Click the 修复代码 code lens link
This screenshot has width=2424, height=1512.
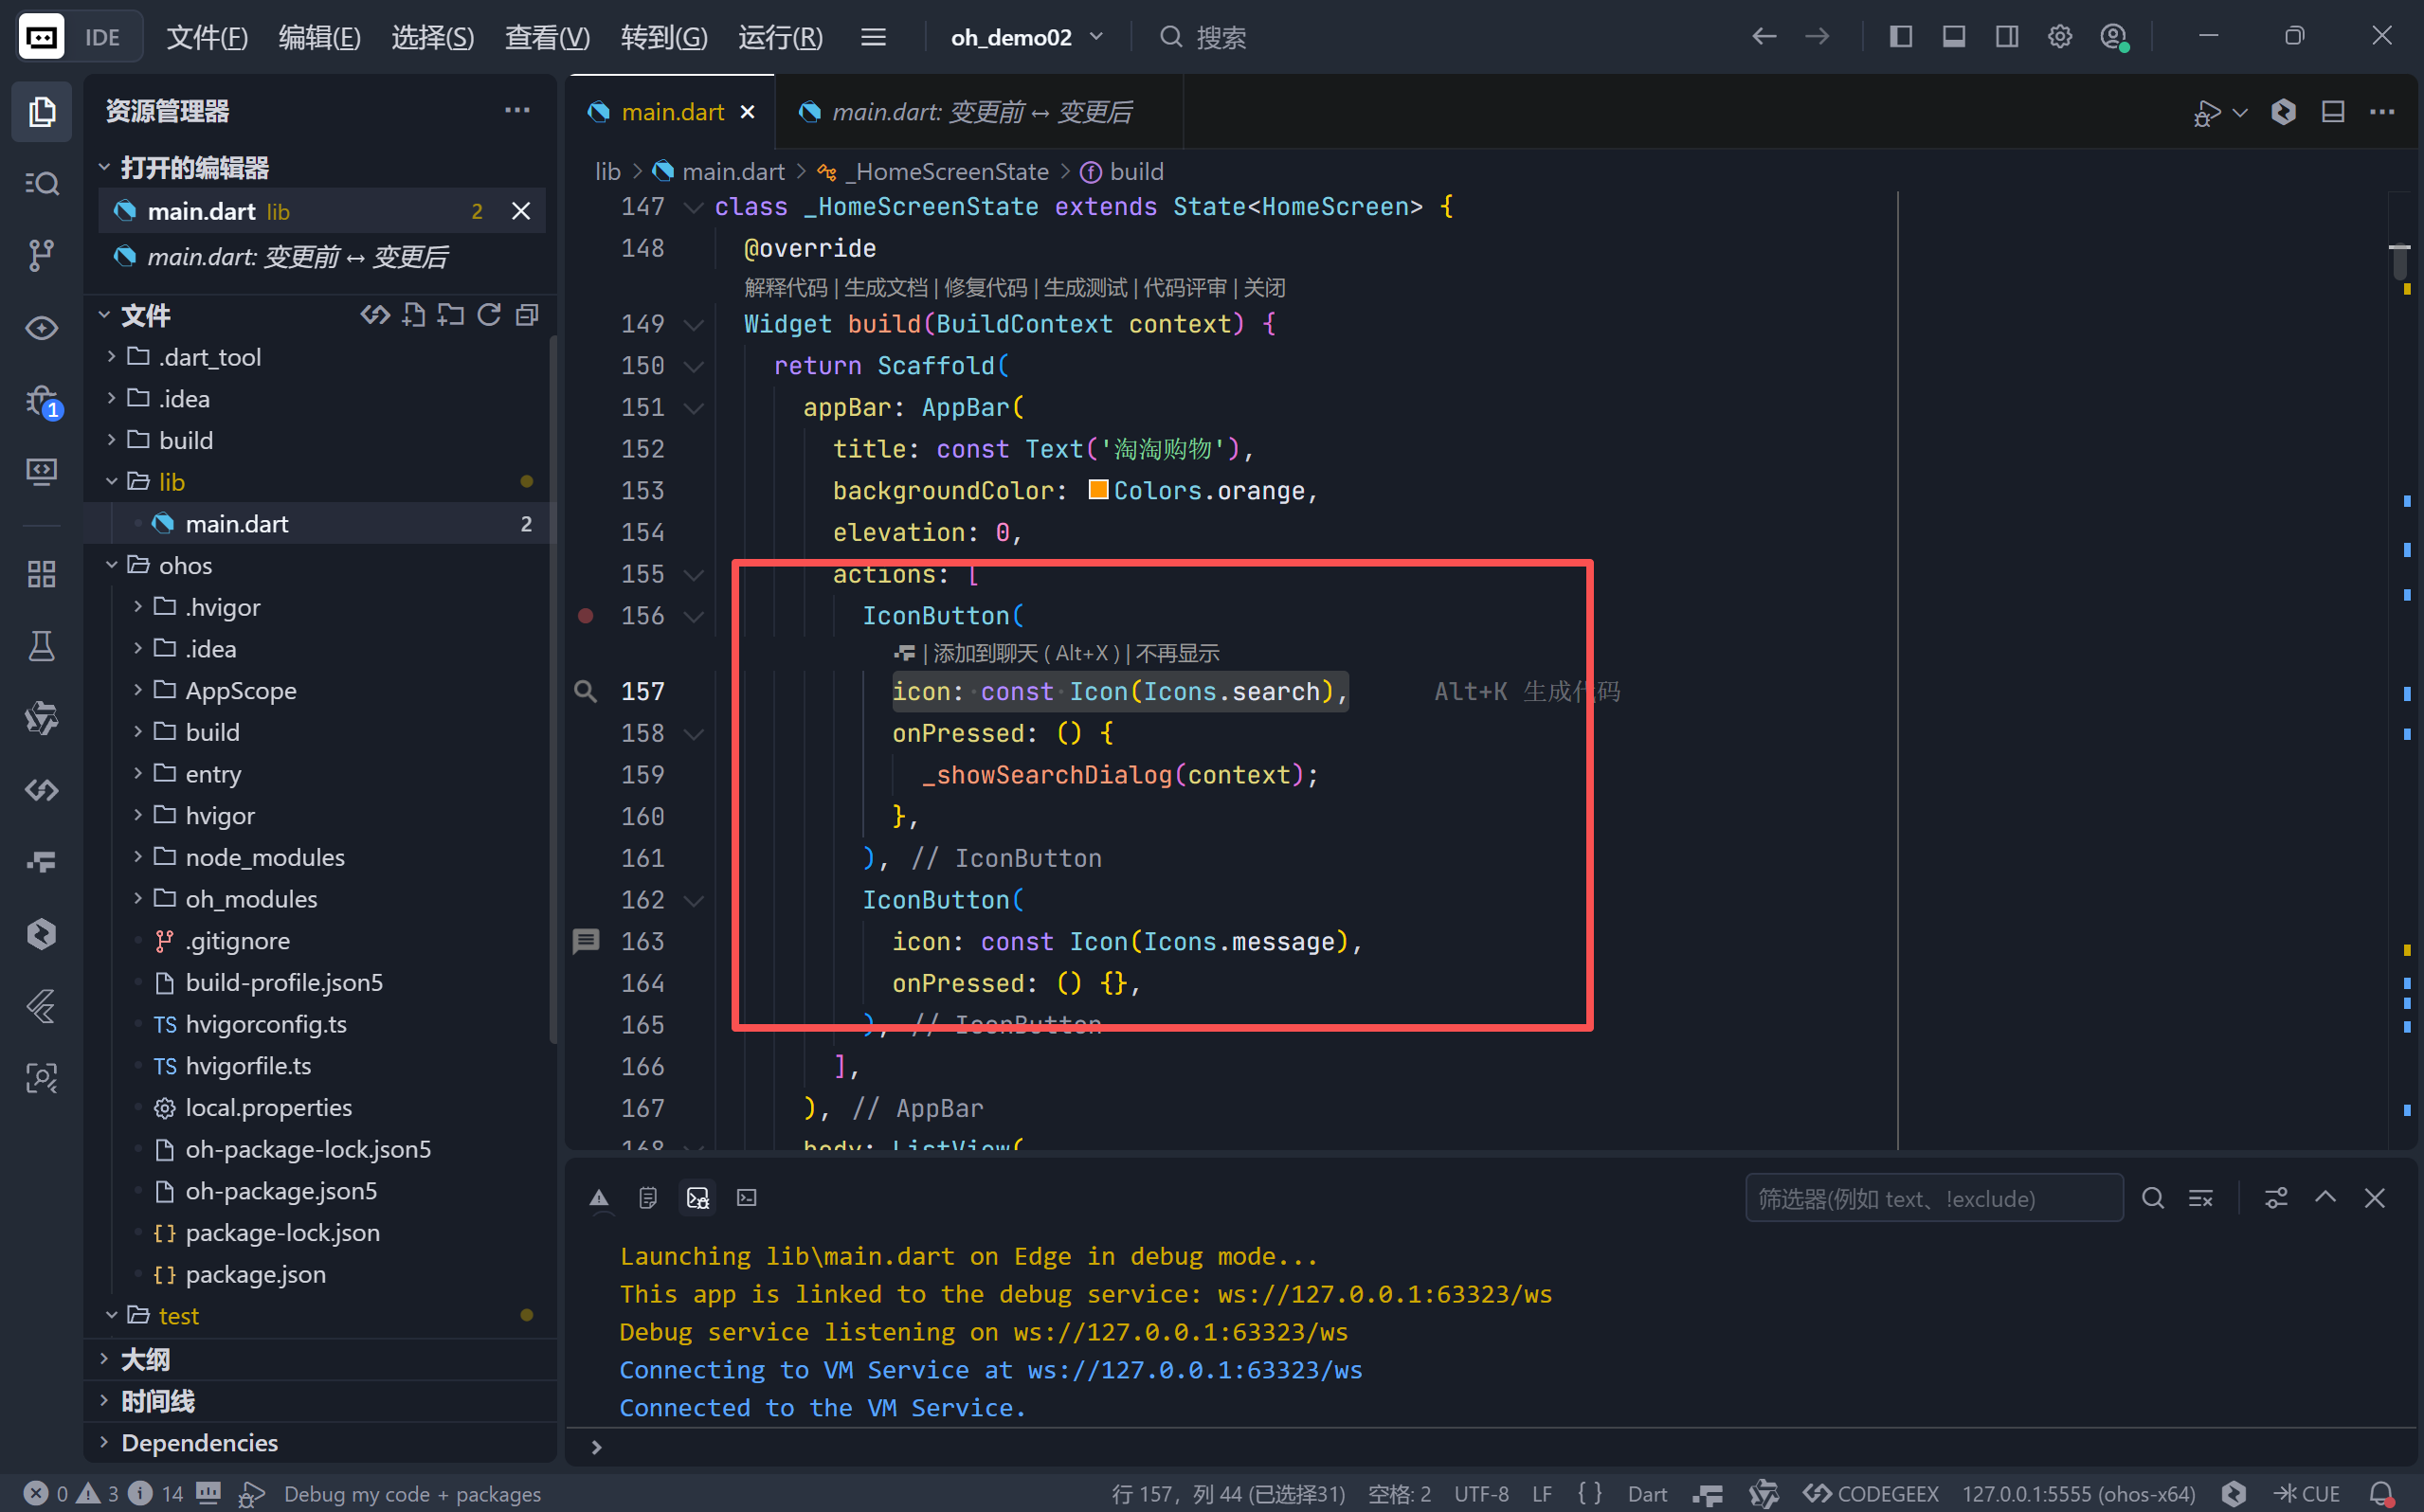tap(985, 288)
